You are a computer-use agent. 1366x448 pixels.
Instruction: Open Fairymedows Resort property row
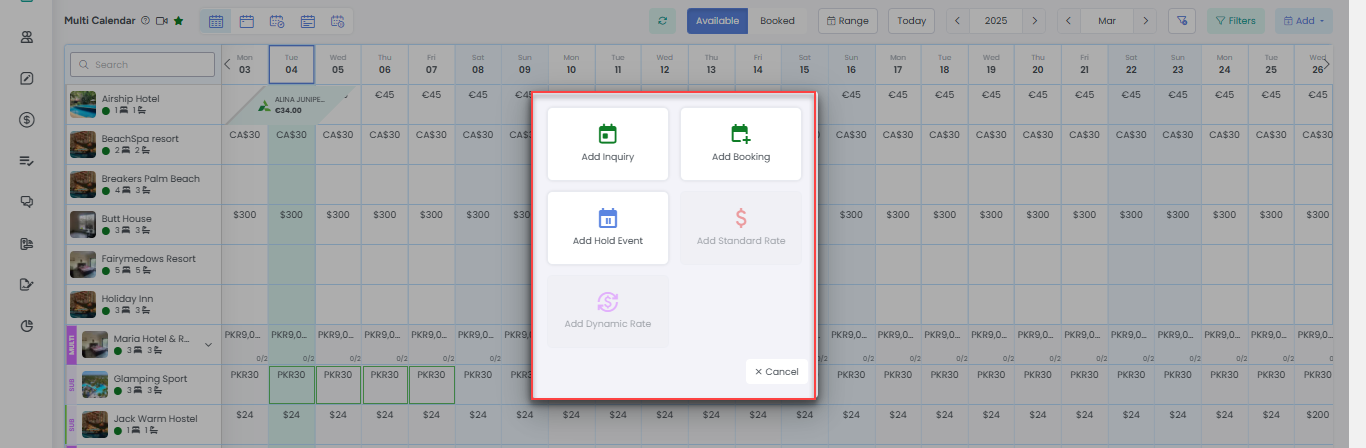pyautogui.click(x=143, y=264)
